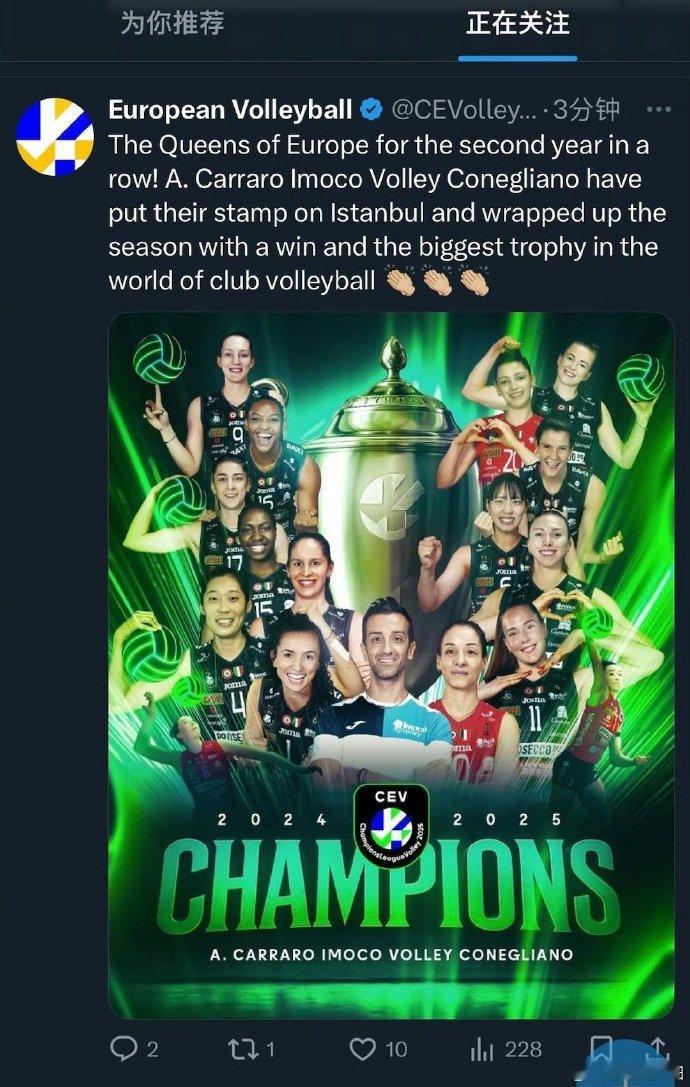The image size is (690, 1087).
Task: Open the @CEVolley handle link
Action: point(464,110)
